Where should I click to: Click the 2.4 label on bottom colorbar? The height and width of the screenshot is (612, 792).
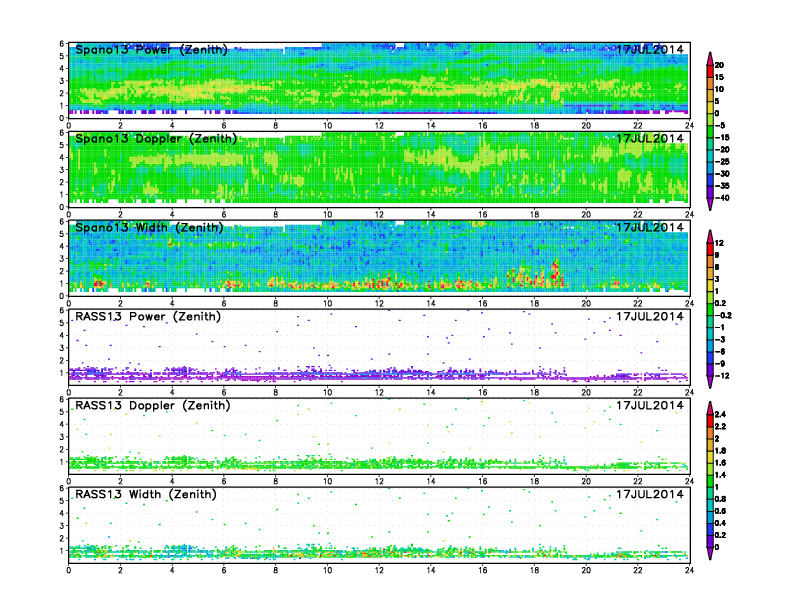[x=721, y=415]
